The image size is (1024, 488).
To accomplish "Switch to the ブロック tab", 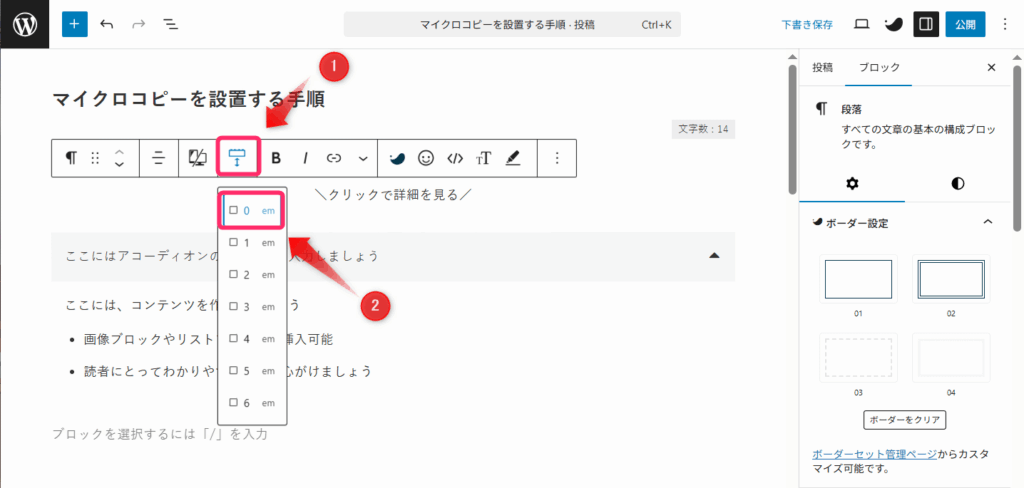I will coord(879,67).
